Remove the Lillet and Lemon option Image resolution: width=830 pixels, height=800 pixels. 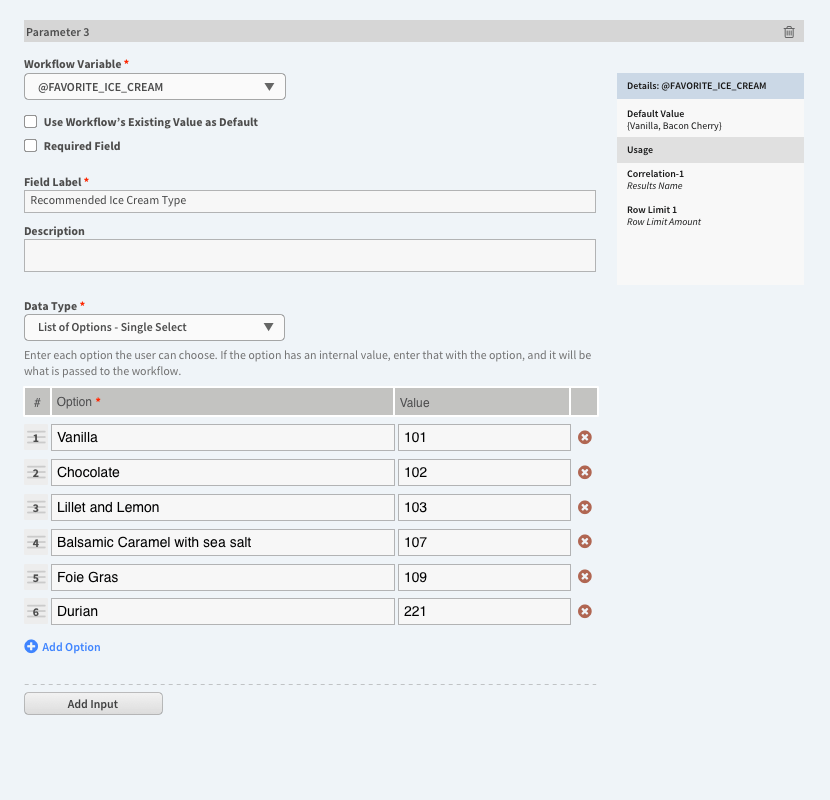584,507
